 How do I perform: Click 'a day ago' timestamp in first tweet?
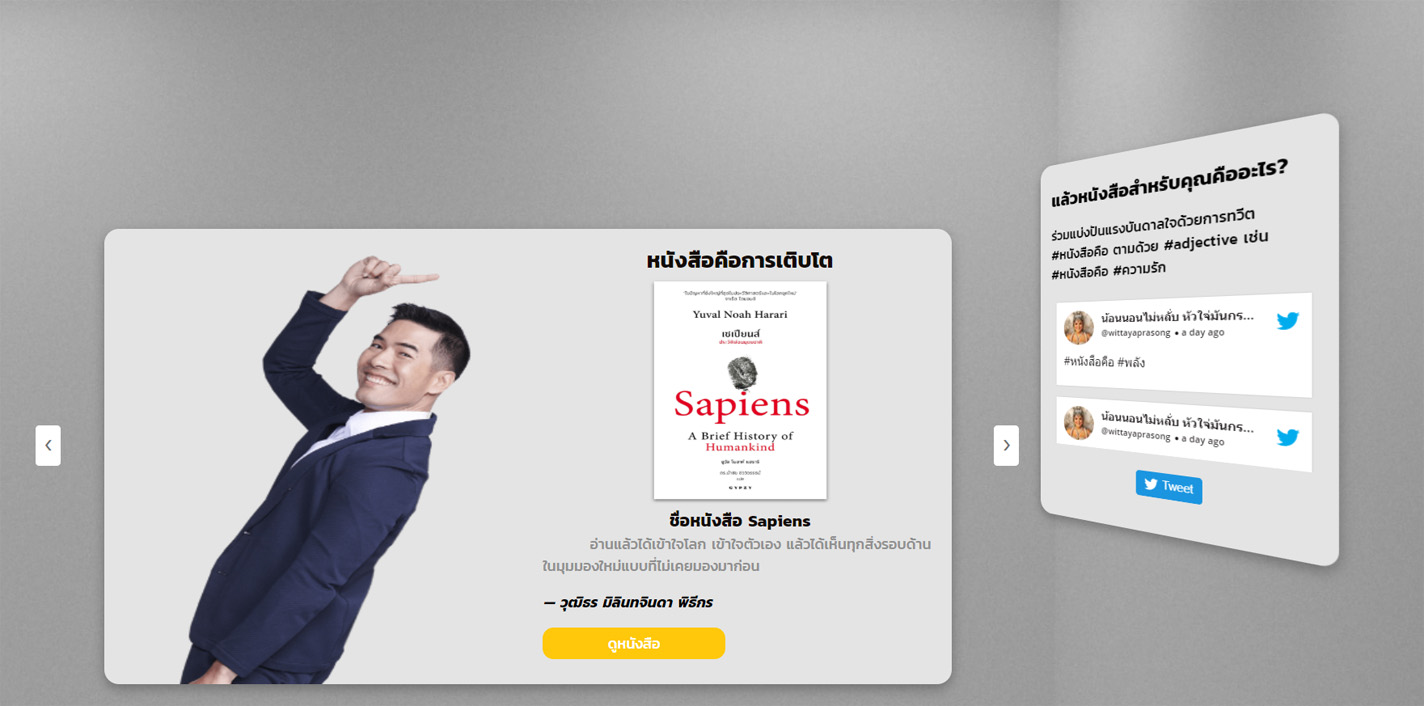click(1203, 332)
